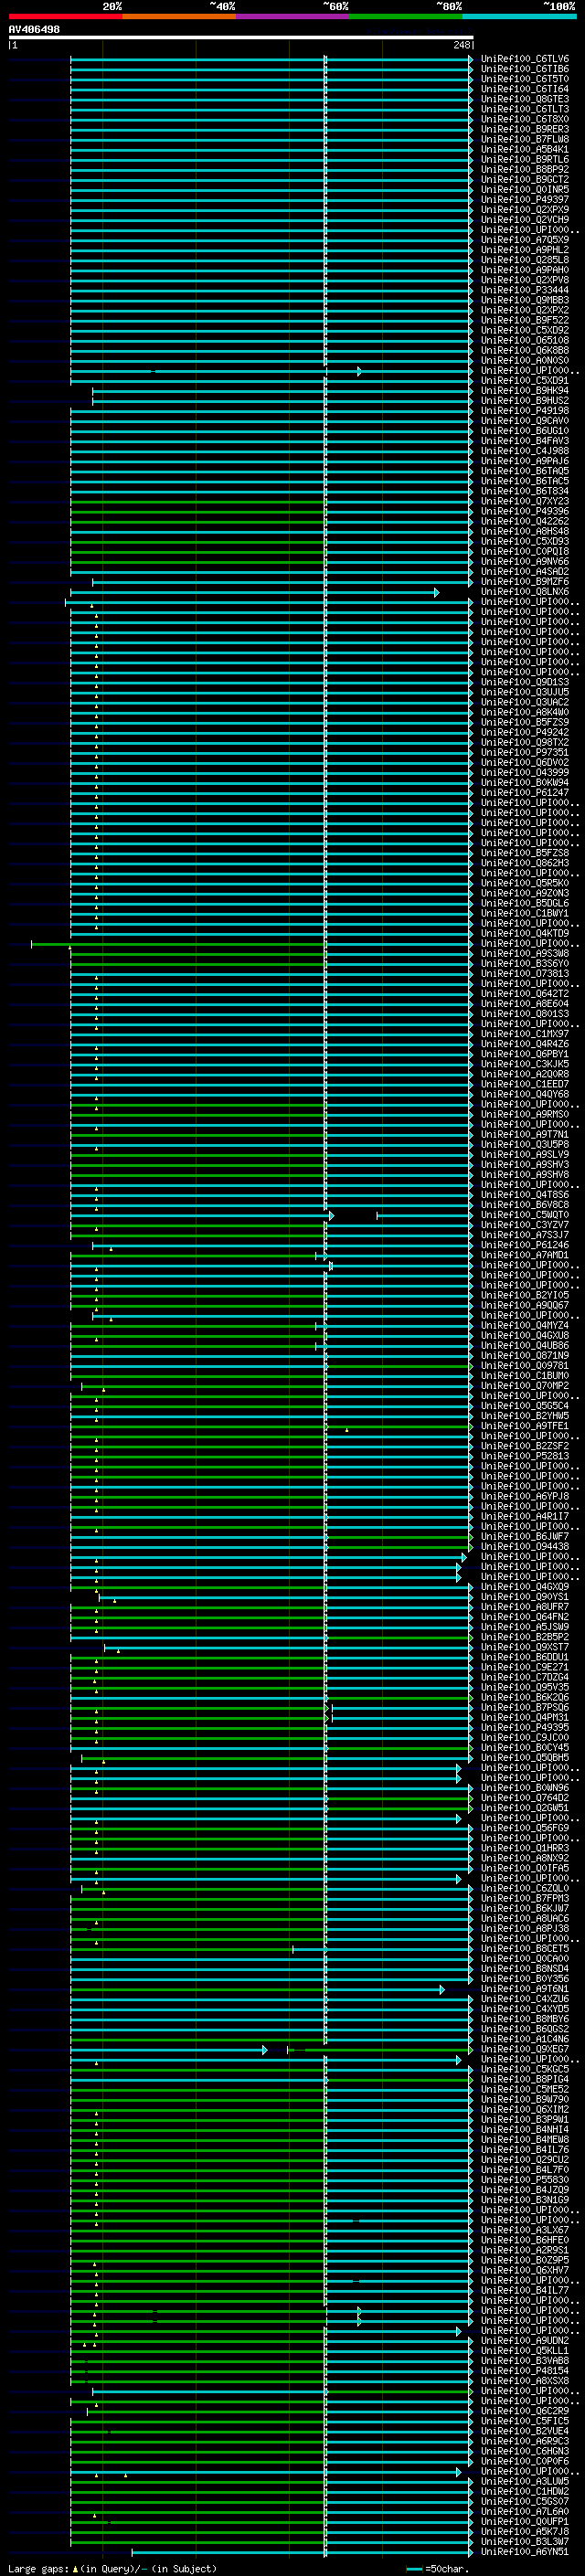Click the orange ~40% identity legend bar

[179, 16]
